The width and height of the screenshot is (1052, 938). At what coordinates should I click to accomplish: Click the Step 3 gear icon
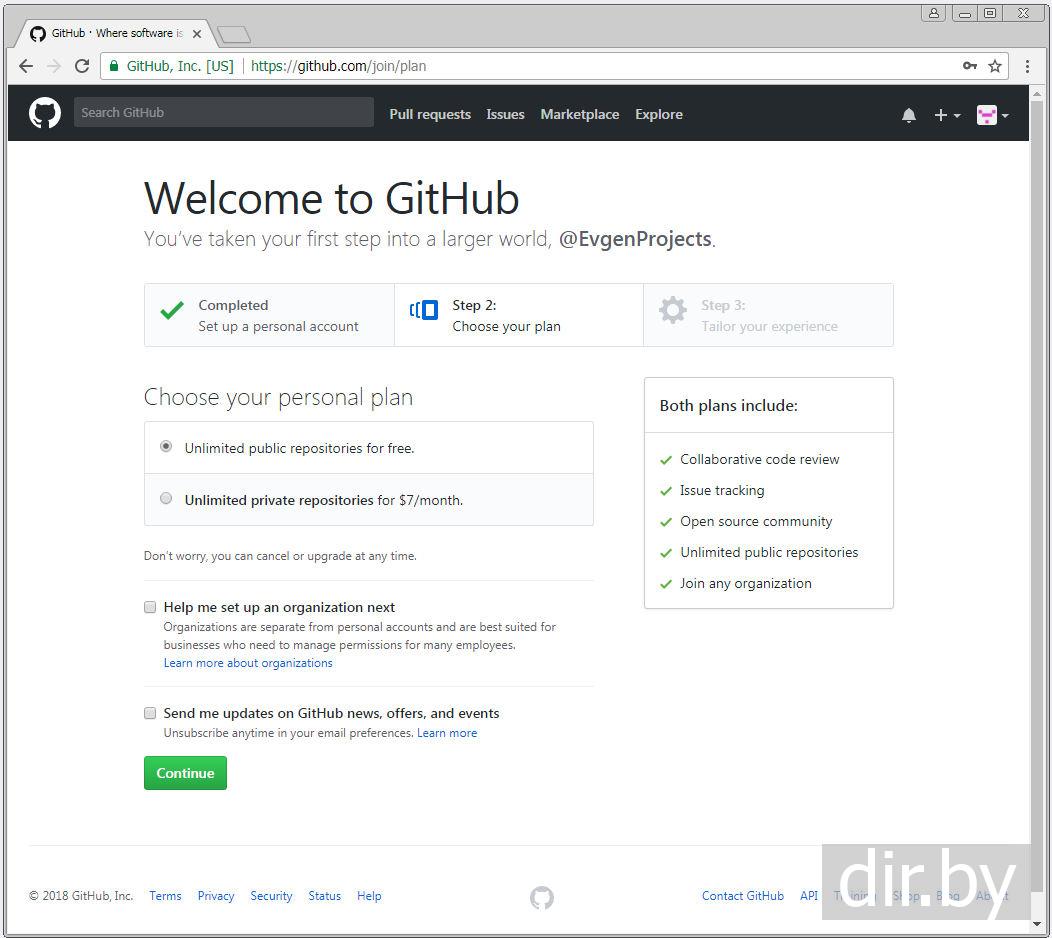(x=672, y=310)
